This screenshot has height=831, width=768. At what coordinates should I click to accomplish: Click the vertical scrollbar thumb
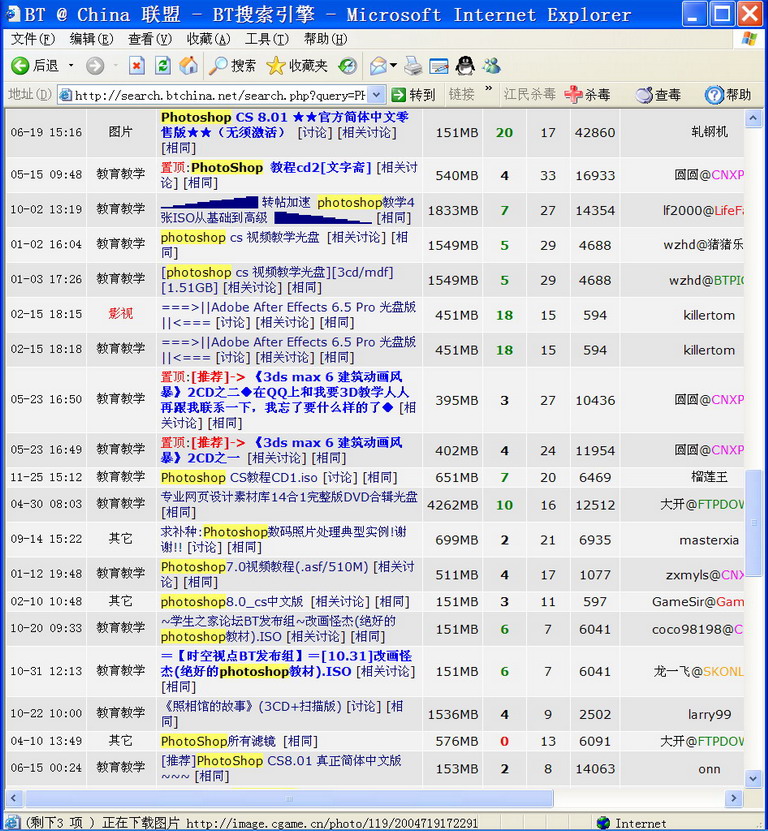click(x=753, y=523)
